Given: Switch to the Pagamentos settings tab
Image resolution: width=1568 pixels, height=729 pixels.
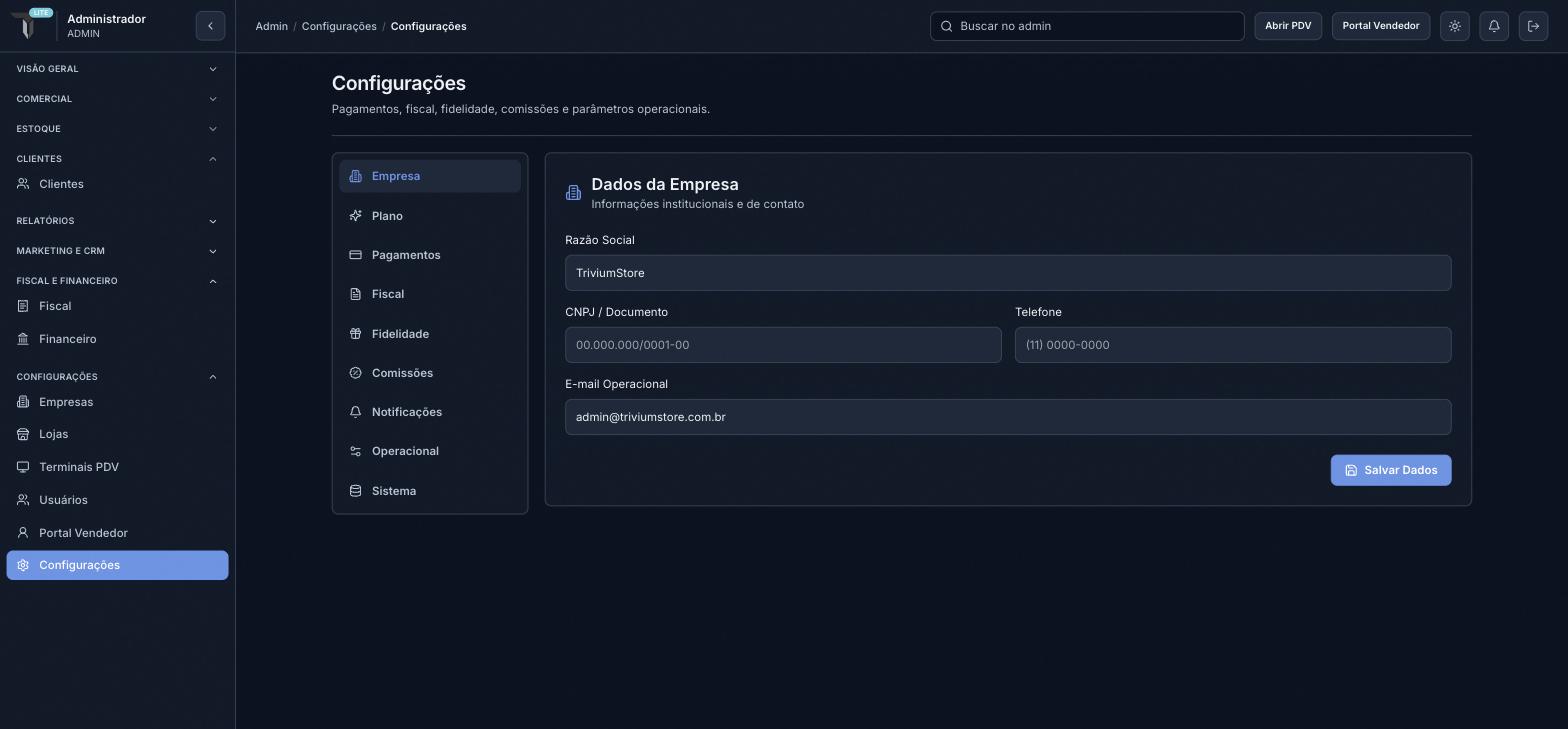Looking at the screenshot, I should pyautogui.click(x=430, y=255).
